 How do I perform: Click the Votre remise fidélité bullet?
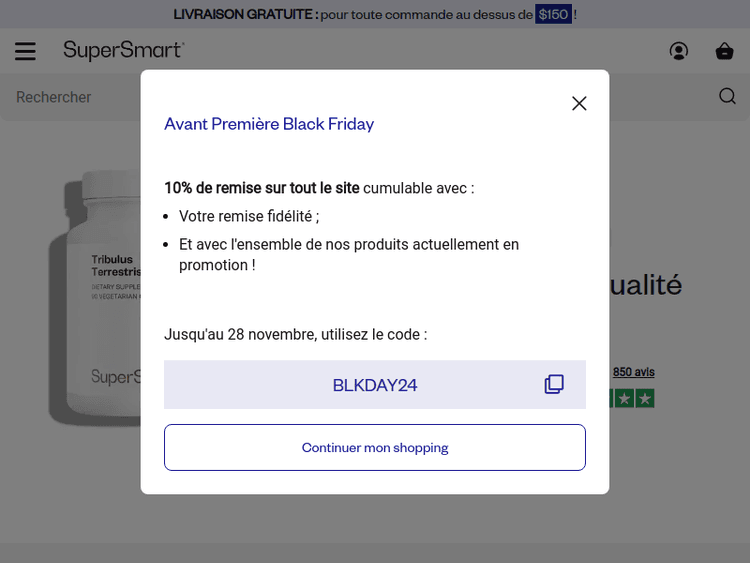pyautogui.click(x=249, y=216)
